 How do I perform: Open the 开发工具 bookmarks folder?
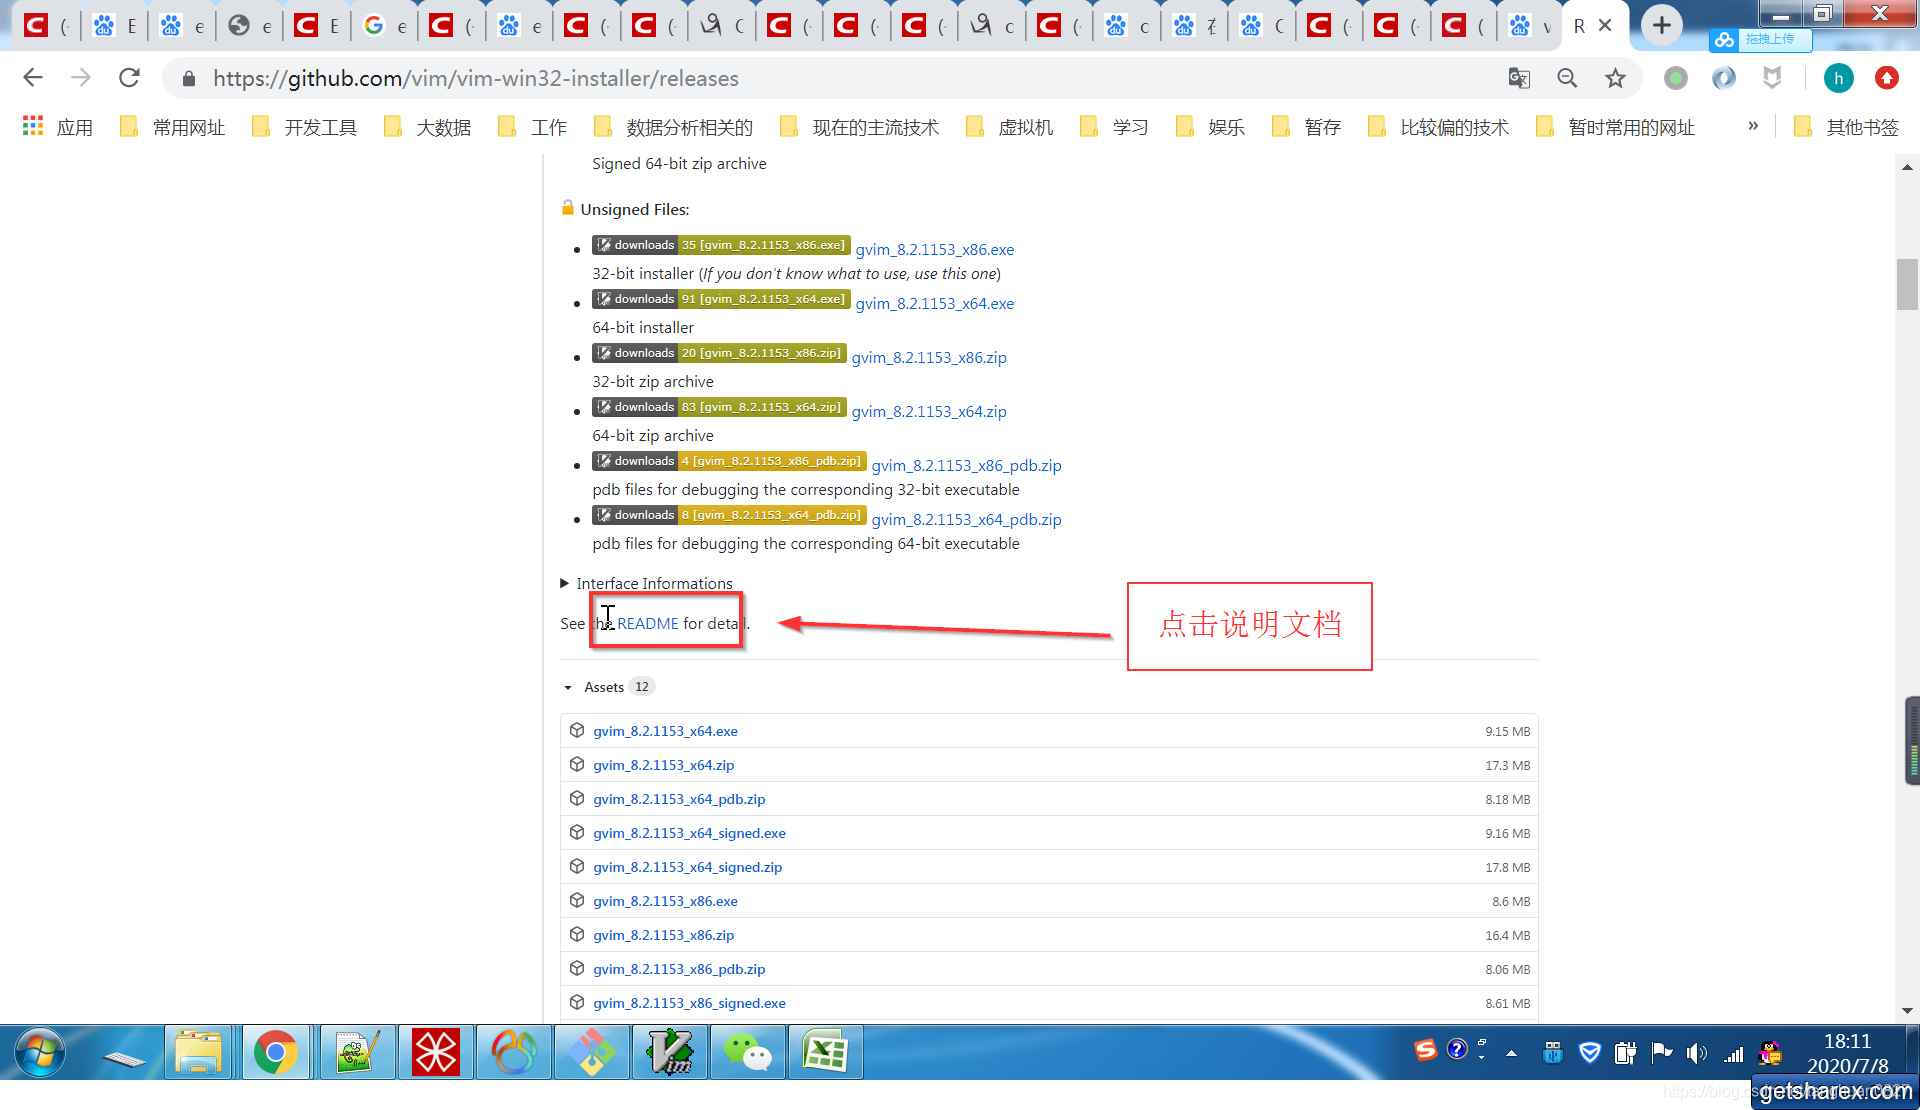click(306, 127)
